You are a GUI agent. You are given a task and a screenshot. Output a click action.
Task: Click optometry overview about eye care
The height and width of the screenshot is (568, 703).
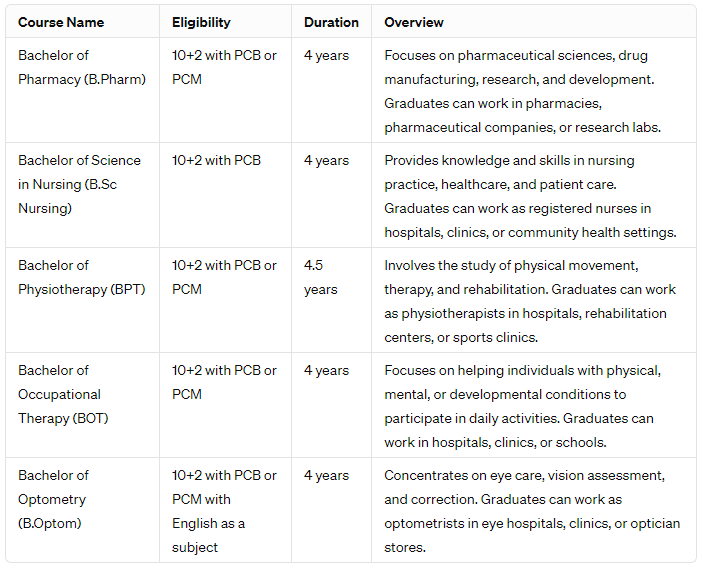point(530,511)
